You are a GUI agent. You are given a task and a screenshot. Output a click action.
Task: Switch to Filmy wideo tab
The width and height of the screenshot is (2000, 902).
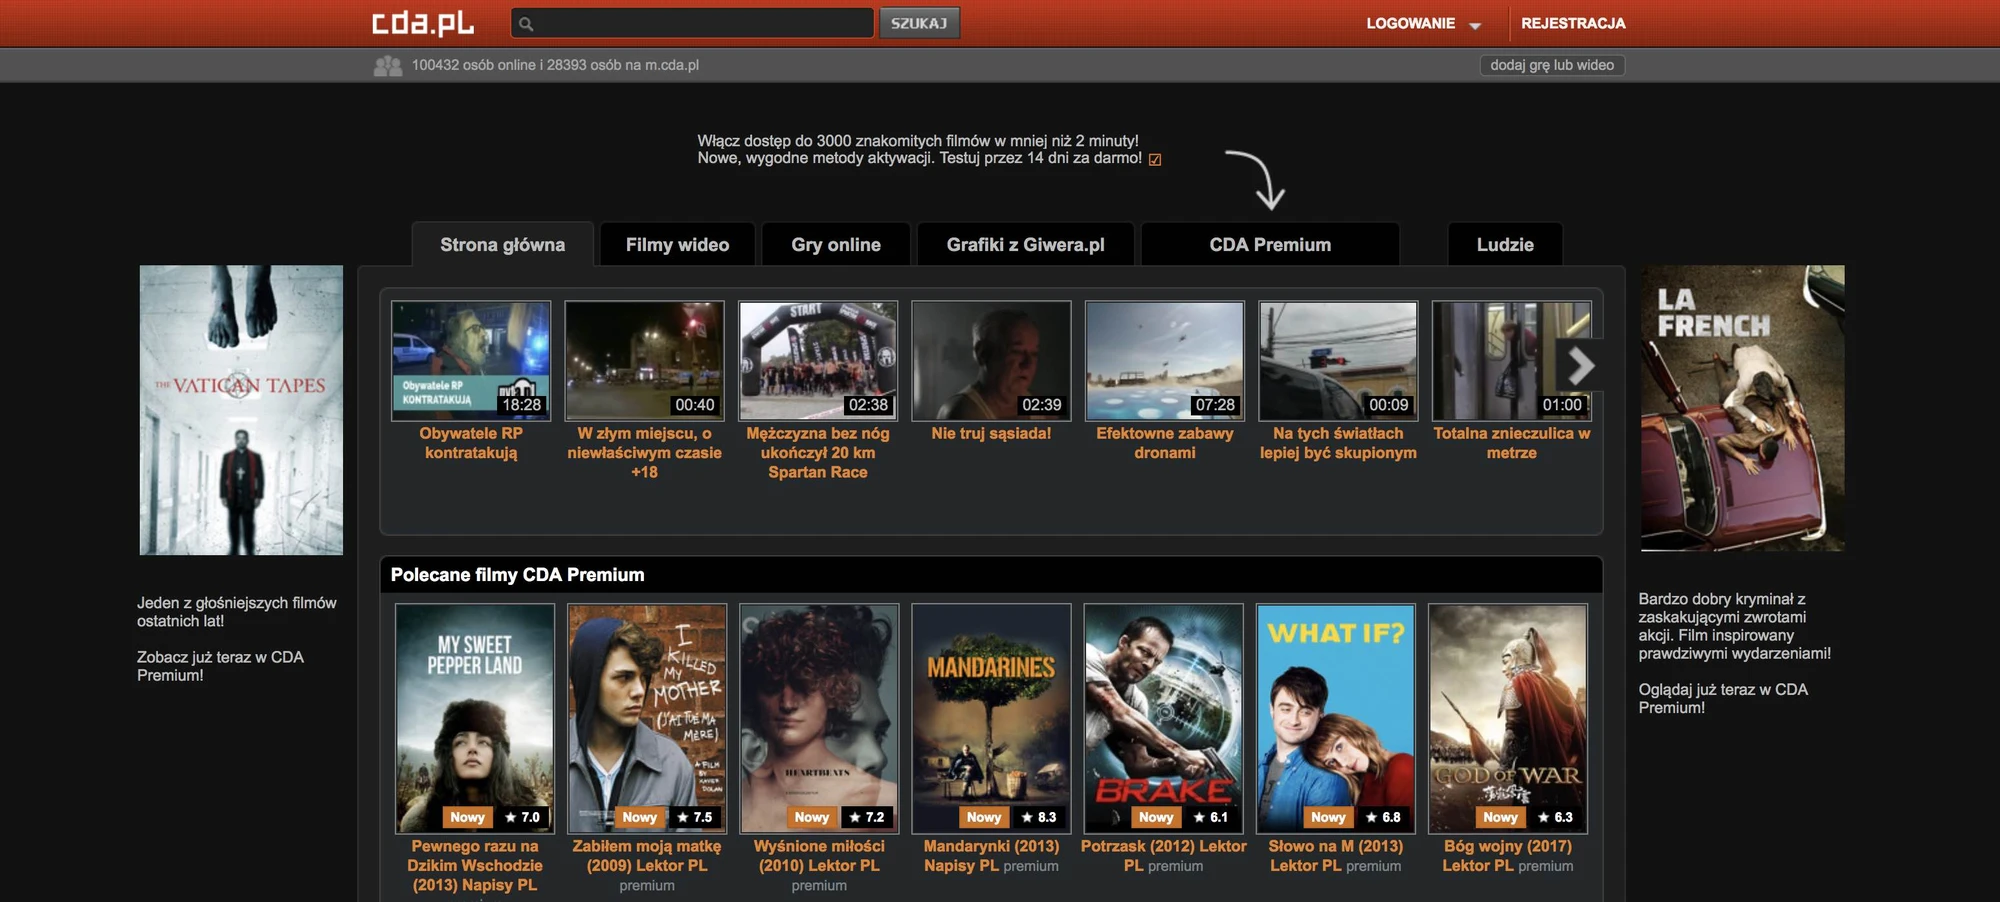point(677,245)
